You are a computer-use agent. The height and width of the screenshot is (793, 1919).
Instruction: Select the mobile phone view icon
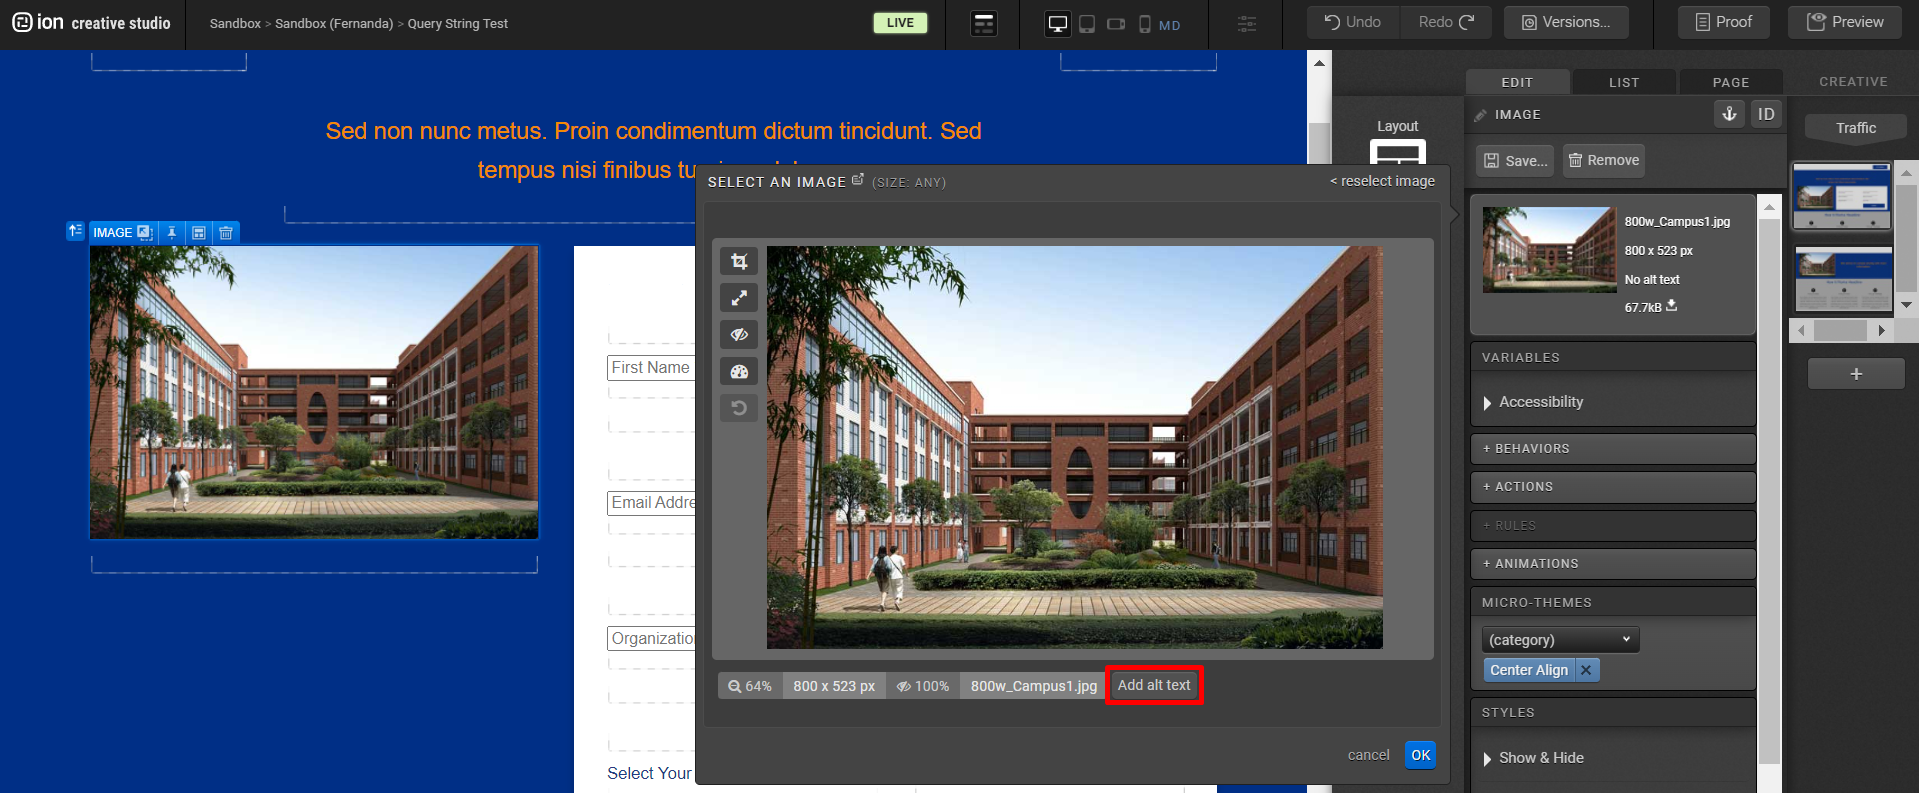point(1145,24)
